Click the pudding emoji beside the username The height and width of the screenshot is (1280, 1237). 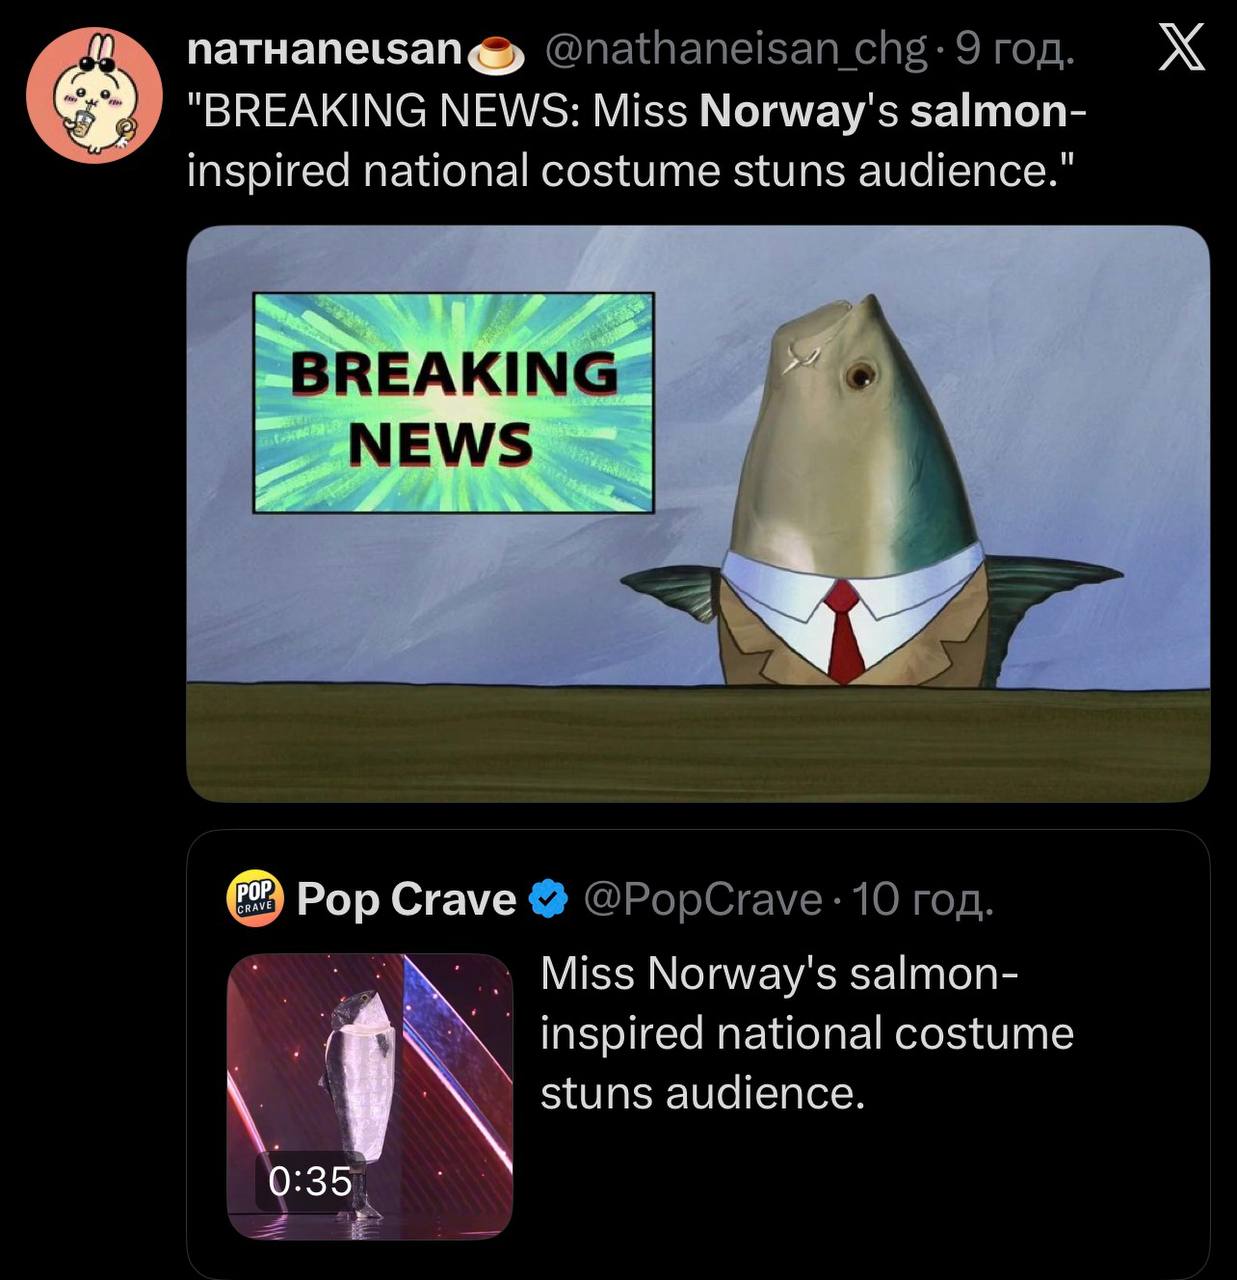497,54
